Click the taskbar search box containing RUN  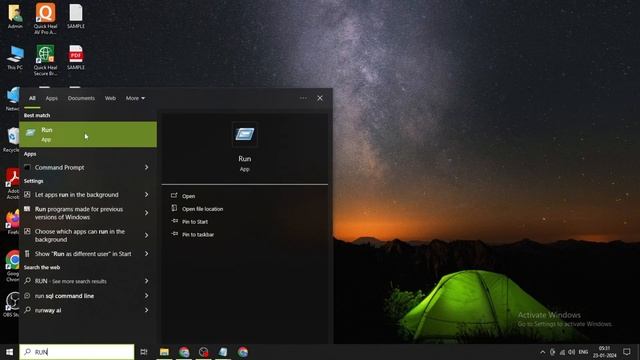point(77,352)
